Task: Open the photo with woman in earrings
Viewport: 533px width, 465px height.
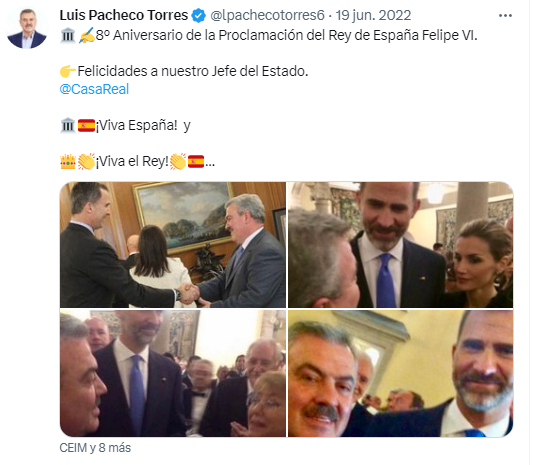Action: pos(402,246)
